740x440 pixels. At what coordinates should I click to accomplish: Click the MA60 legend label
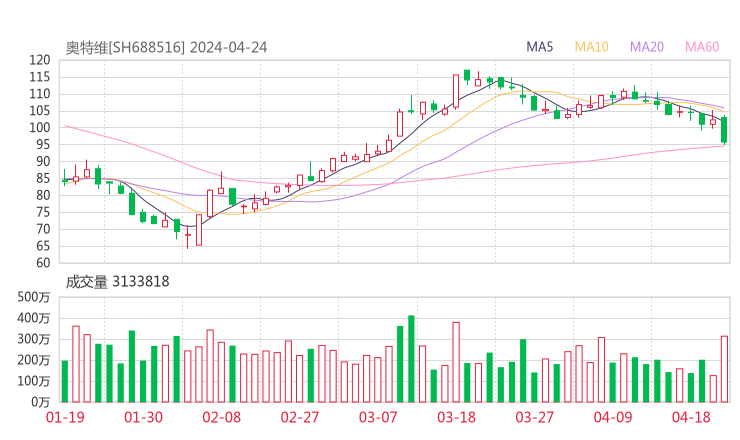coord(702,47)
